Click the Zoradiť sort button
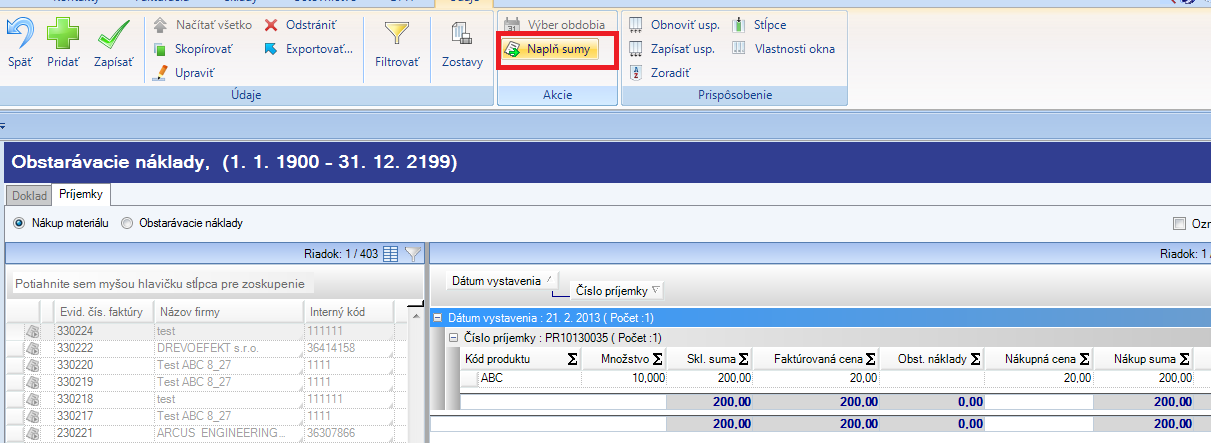The image size is (1211, 443). click(x=658, y=72)
